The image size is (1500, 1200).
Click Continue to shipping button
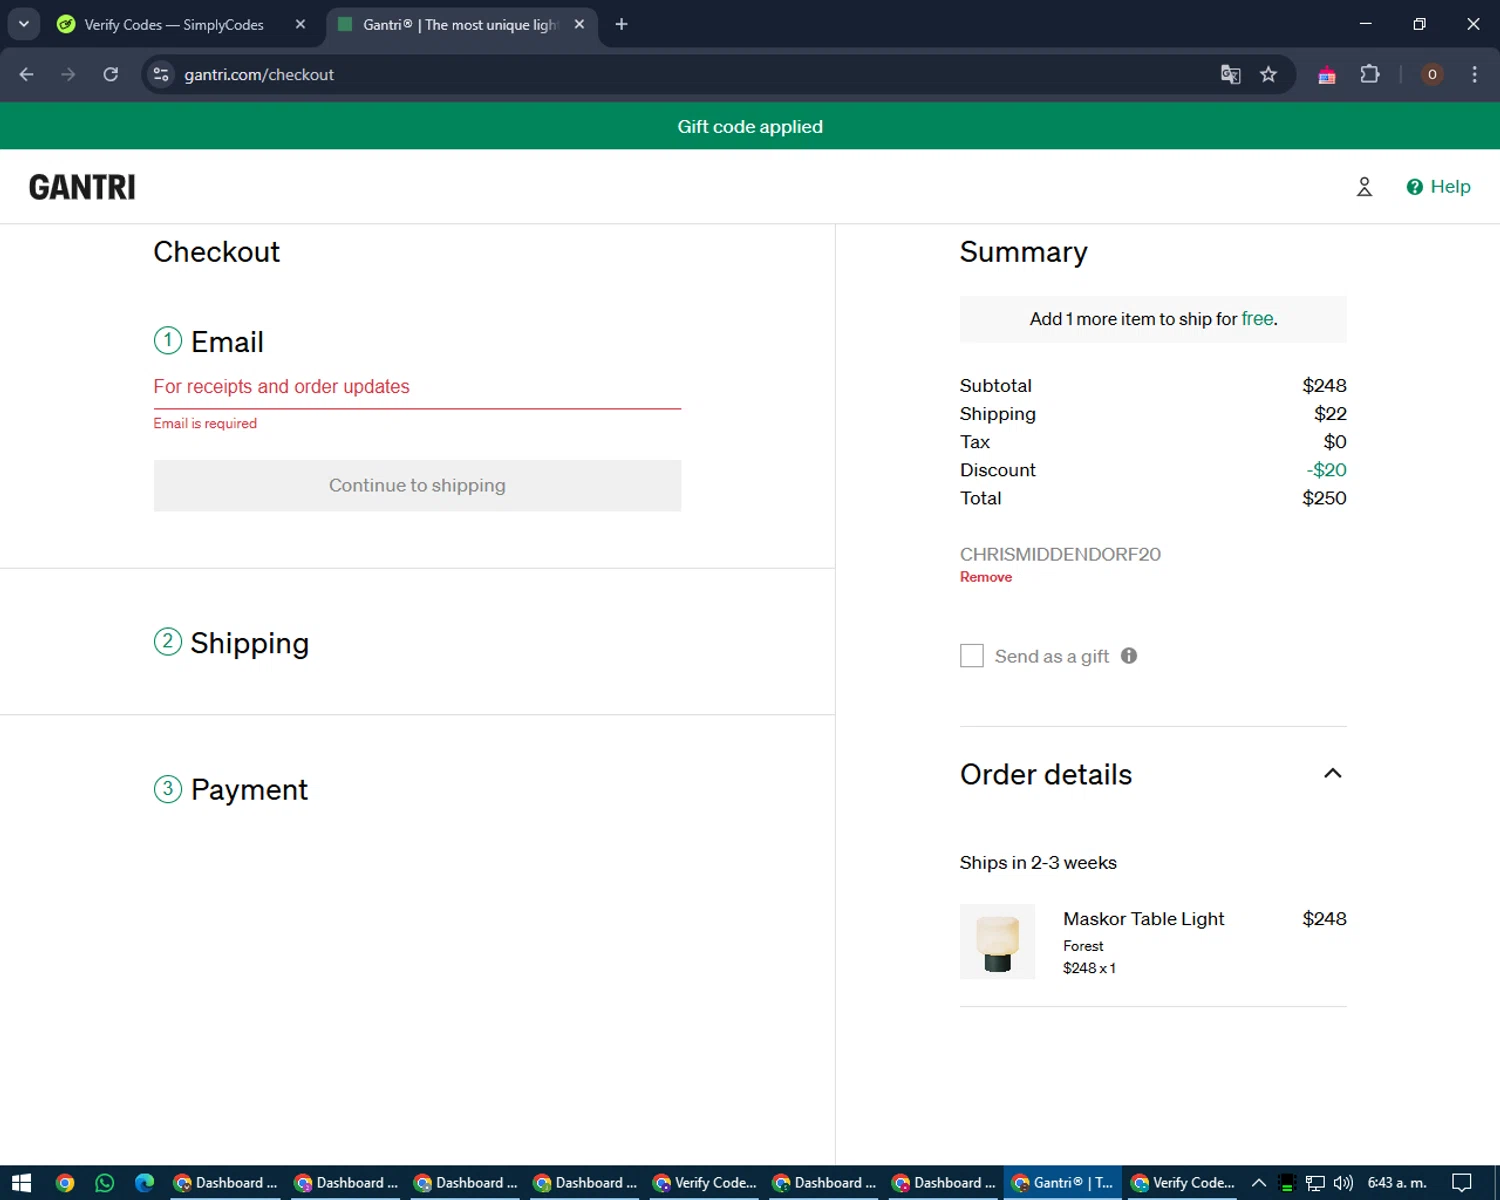417,485
